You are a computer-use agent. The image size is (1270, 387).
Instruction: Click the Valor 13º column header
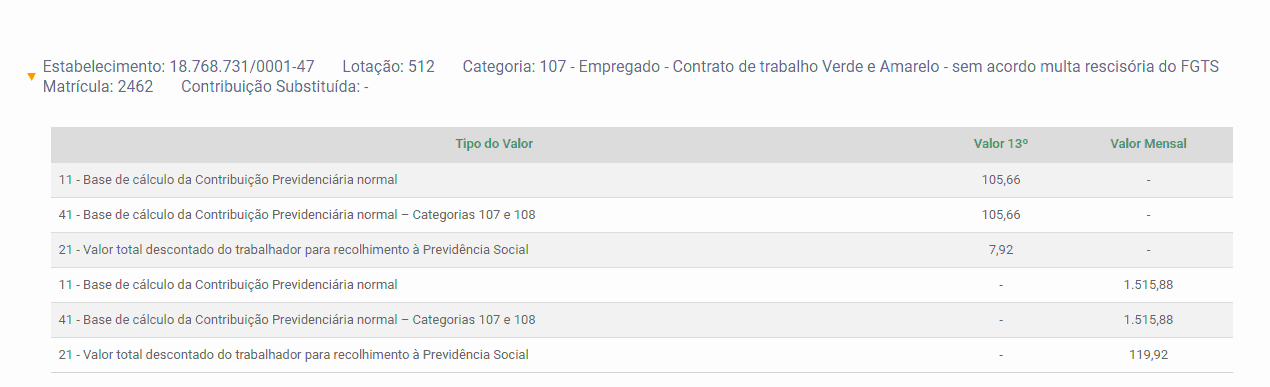(x=1001, y=144)
